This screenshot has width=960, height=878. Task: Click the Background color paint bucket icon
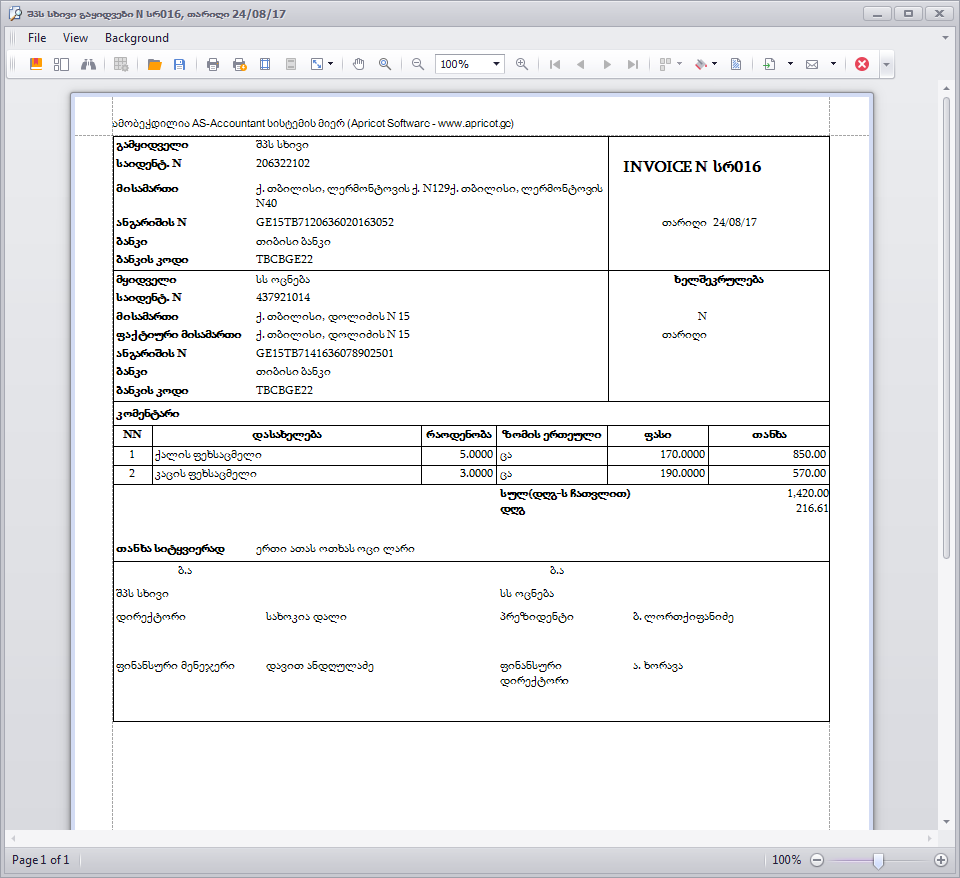701,64
